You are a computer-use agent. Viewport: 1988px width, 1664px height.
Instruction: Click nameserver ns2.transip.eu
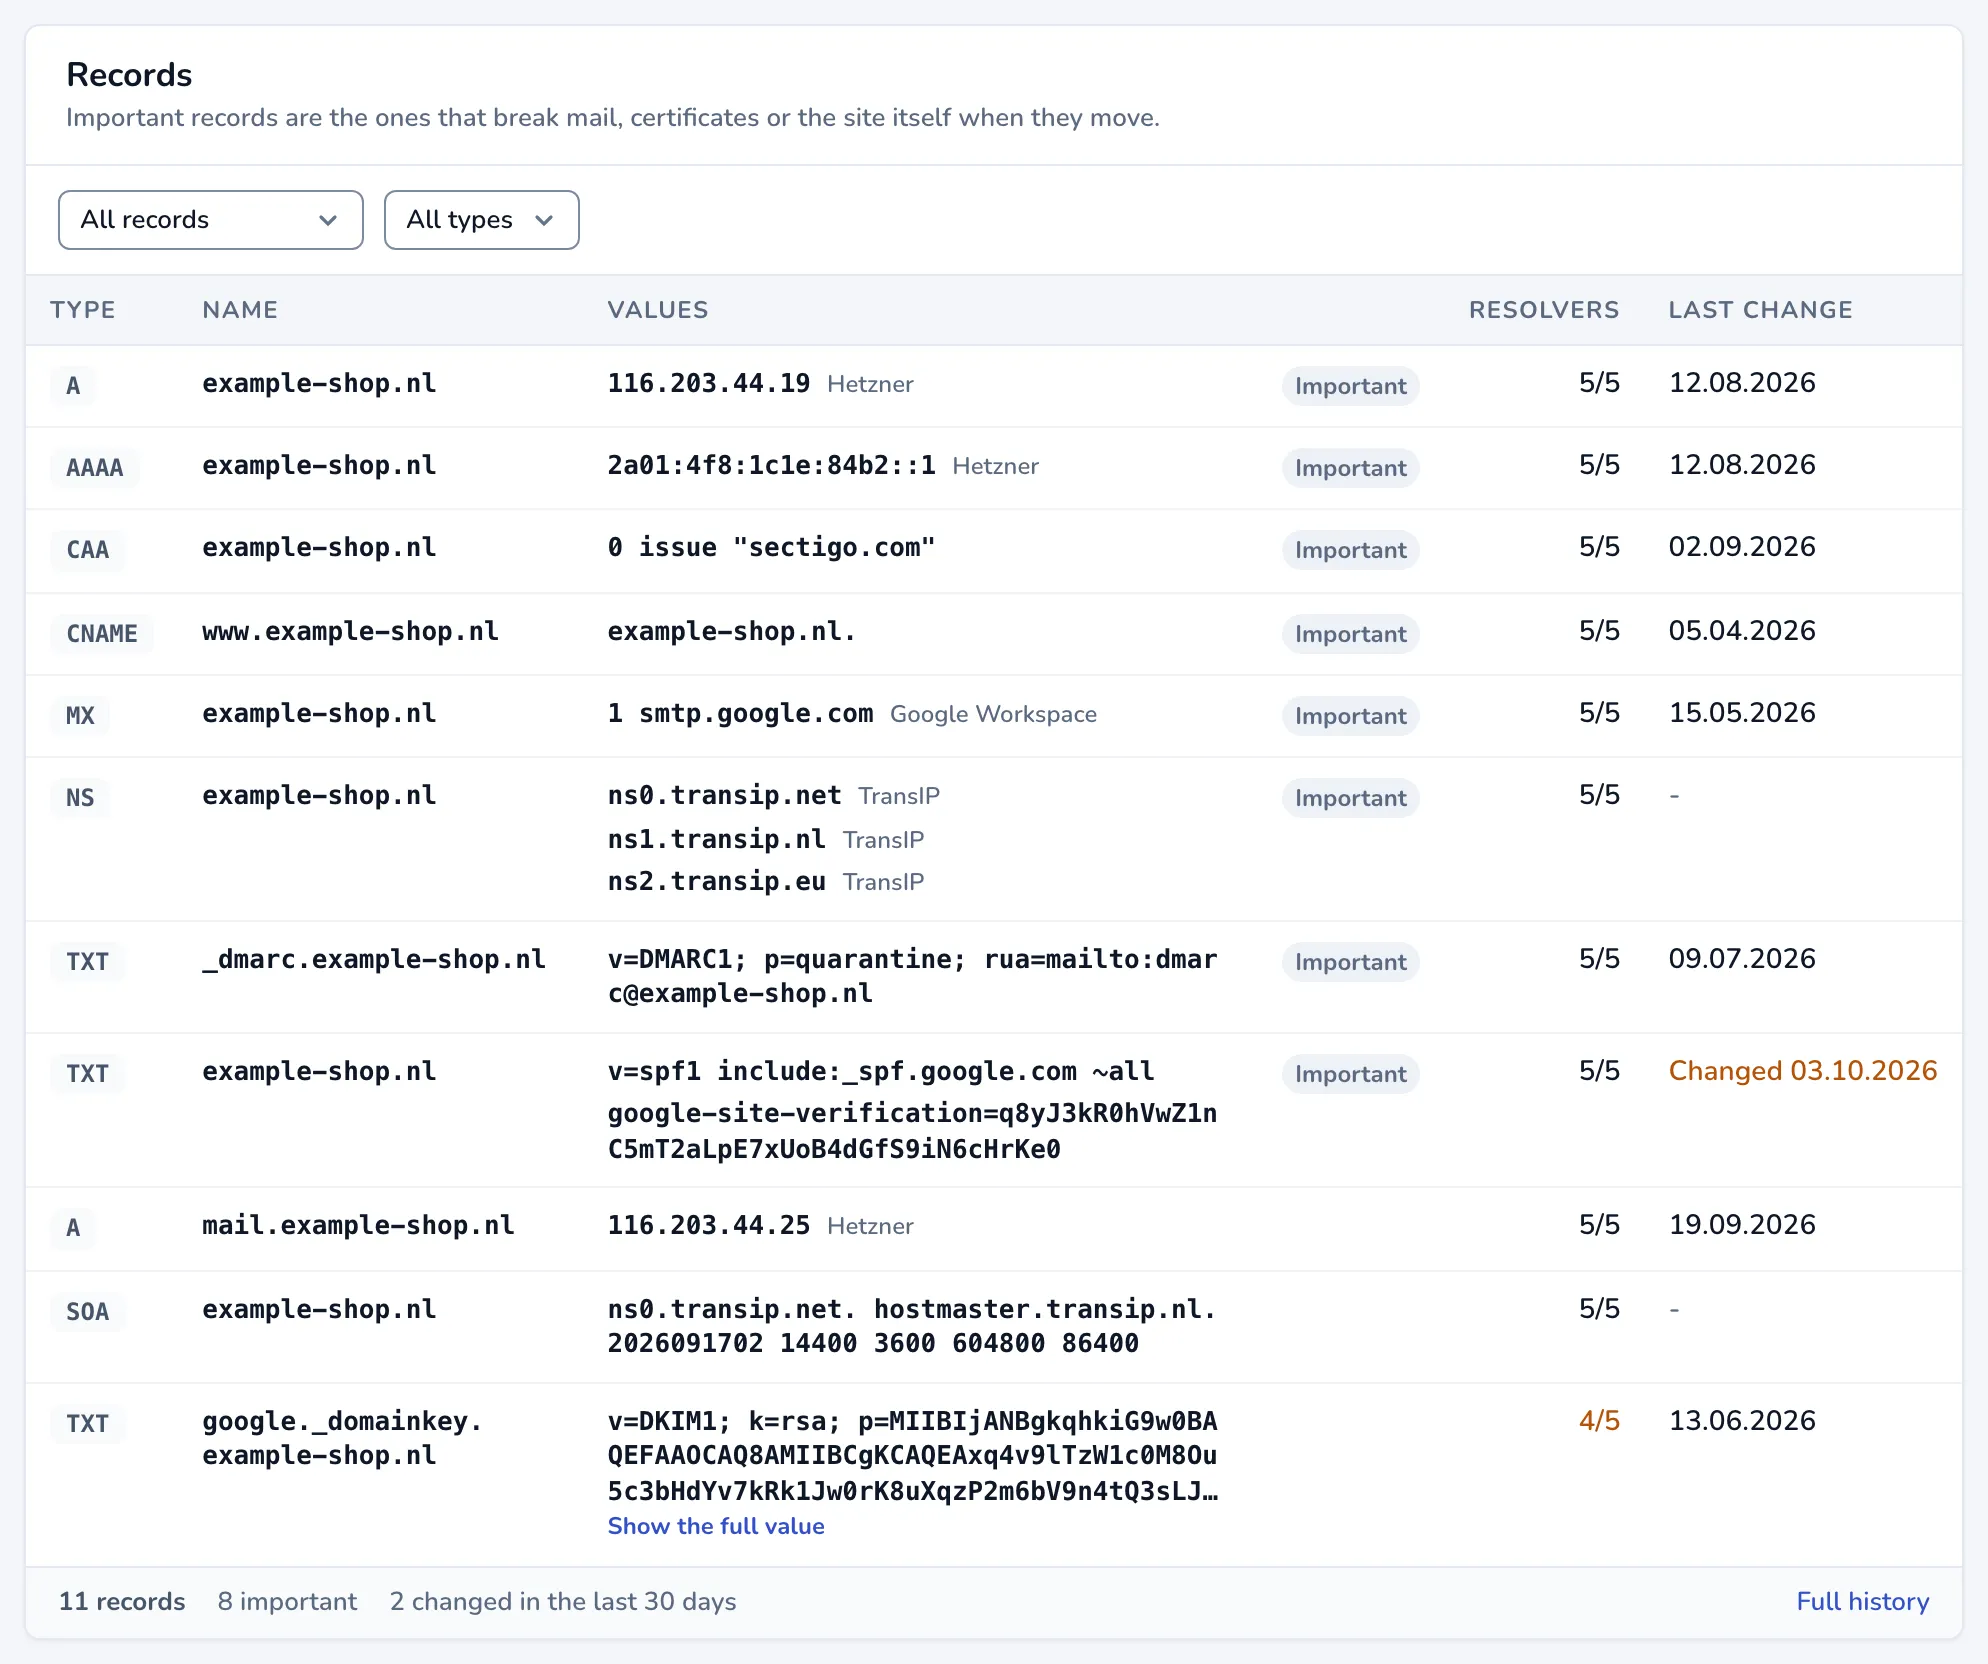coord(717,882)
